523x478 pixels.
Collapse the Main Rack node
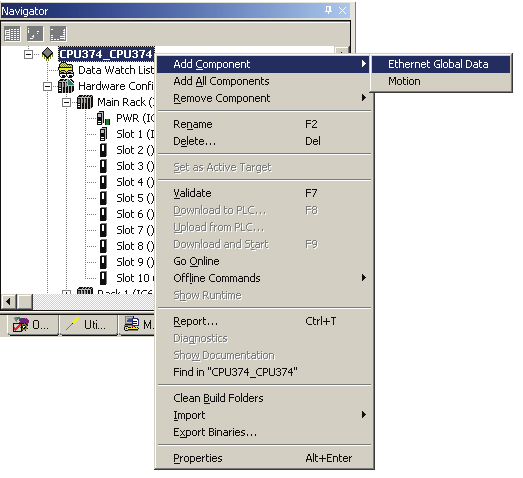pos(66,102)
